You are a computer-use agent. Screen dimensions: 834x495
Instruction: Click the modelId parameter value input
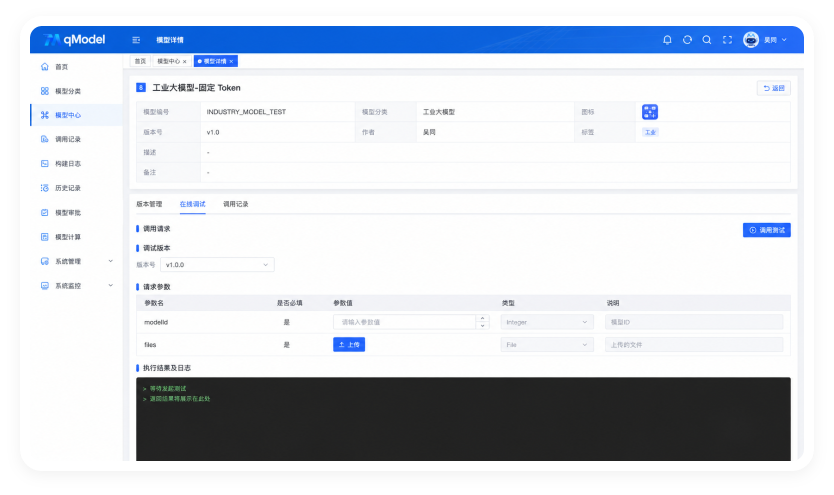tap(404, 322)
